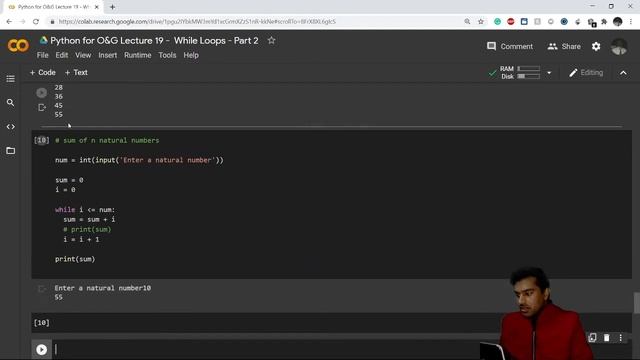Collapse the header with the up chevron
Screen dimensions: 640x360
[x=623, y=73]
